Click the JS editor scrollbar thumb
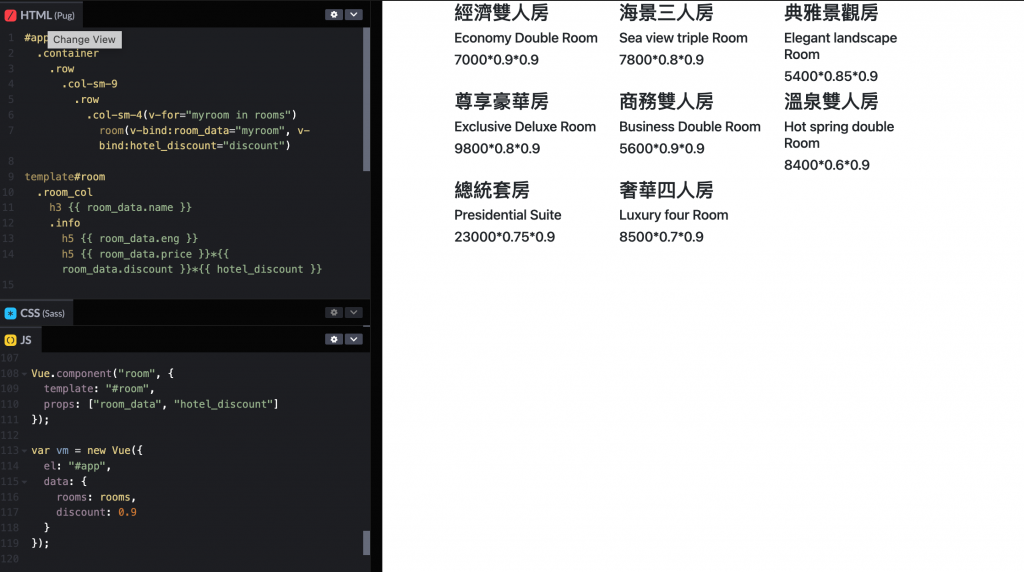The width and height of the screenshot is (1024, 572). point(366,543)
